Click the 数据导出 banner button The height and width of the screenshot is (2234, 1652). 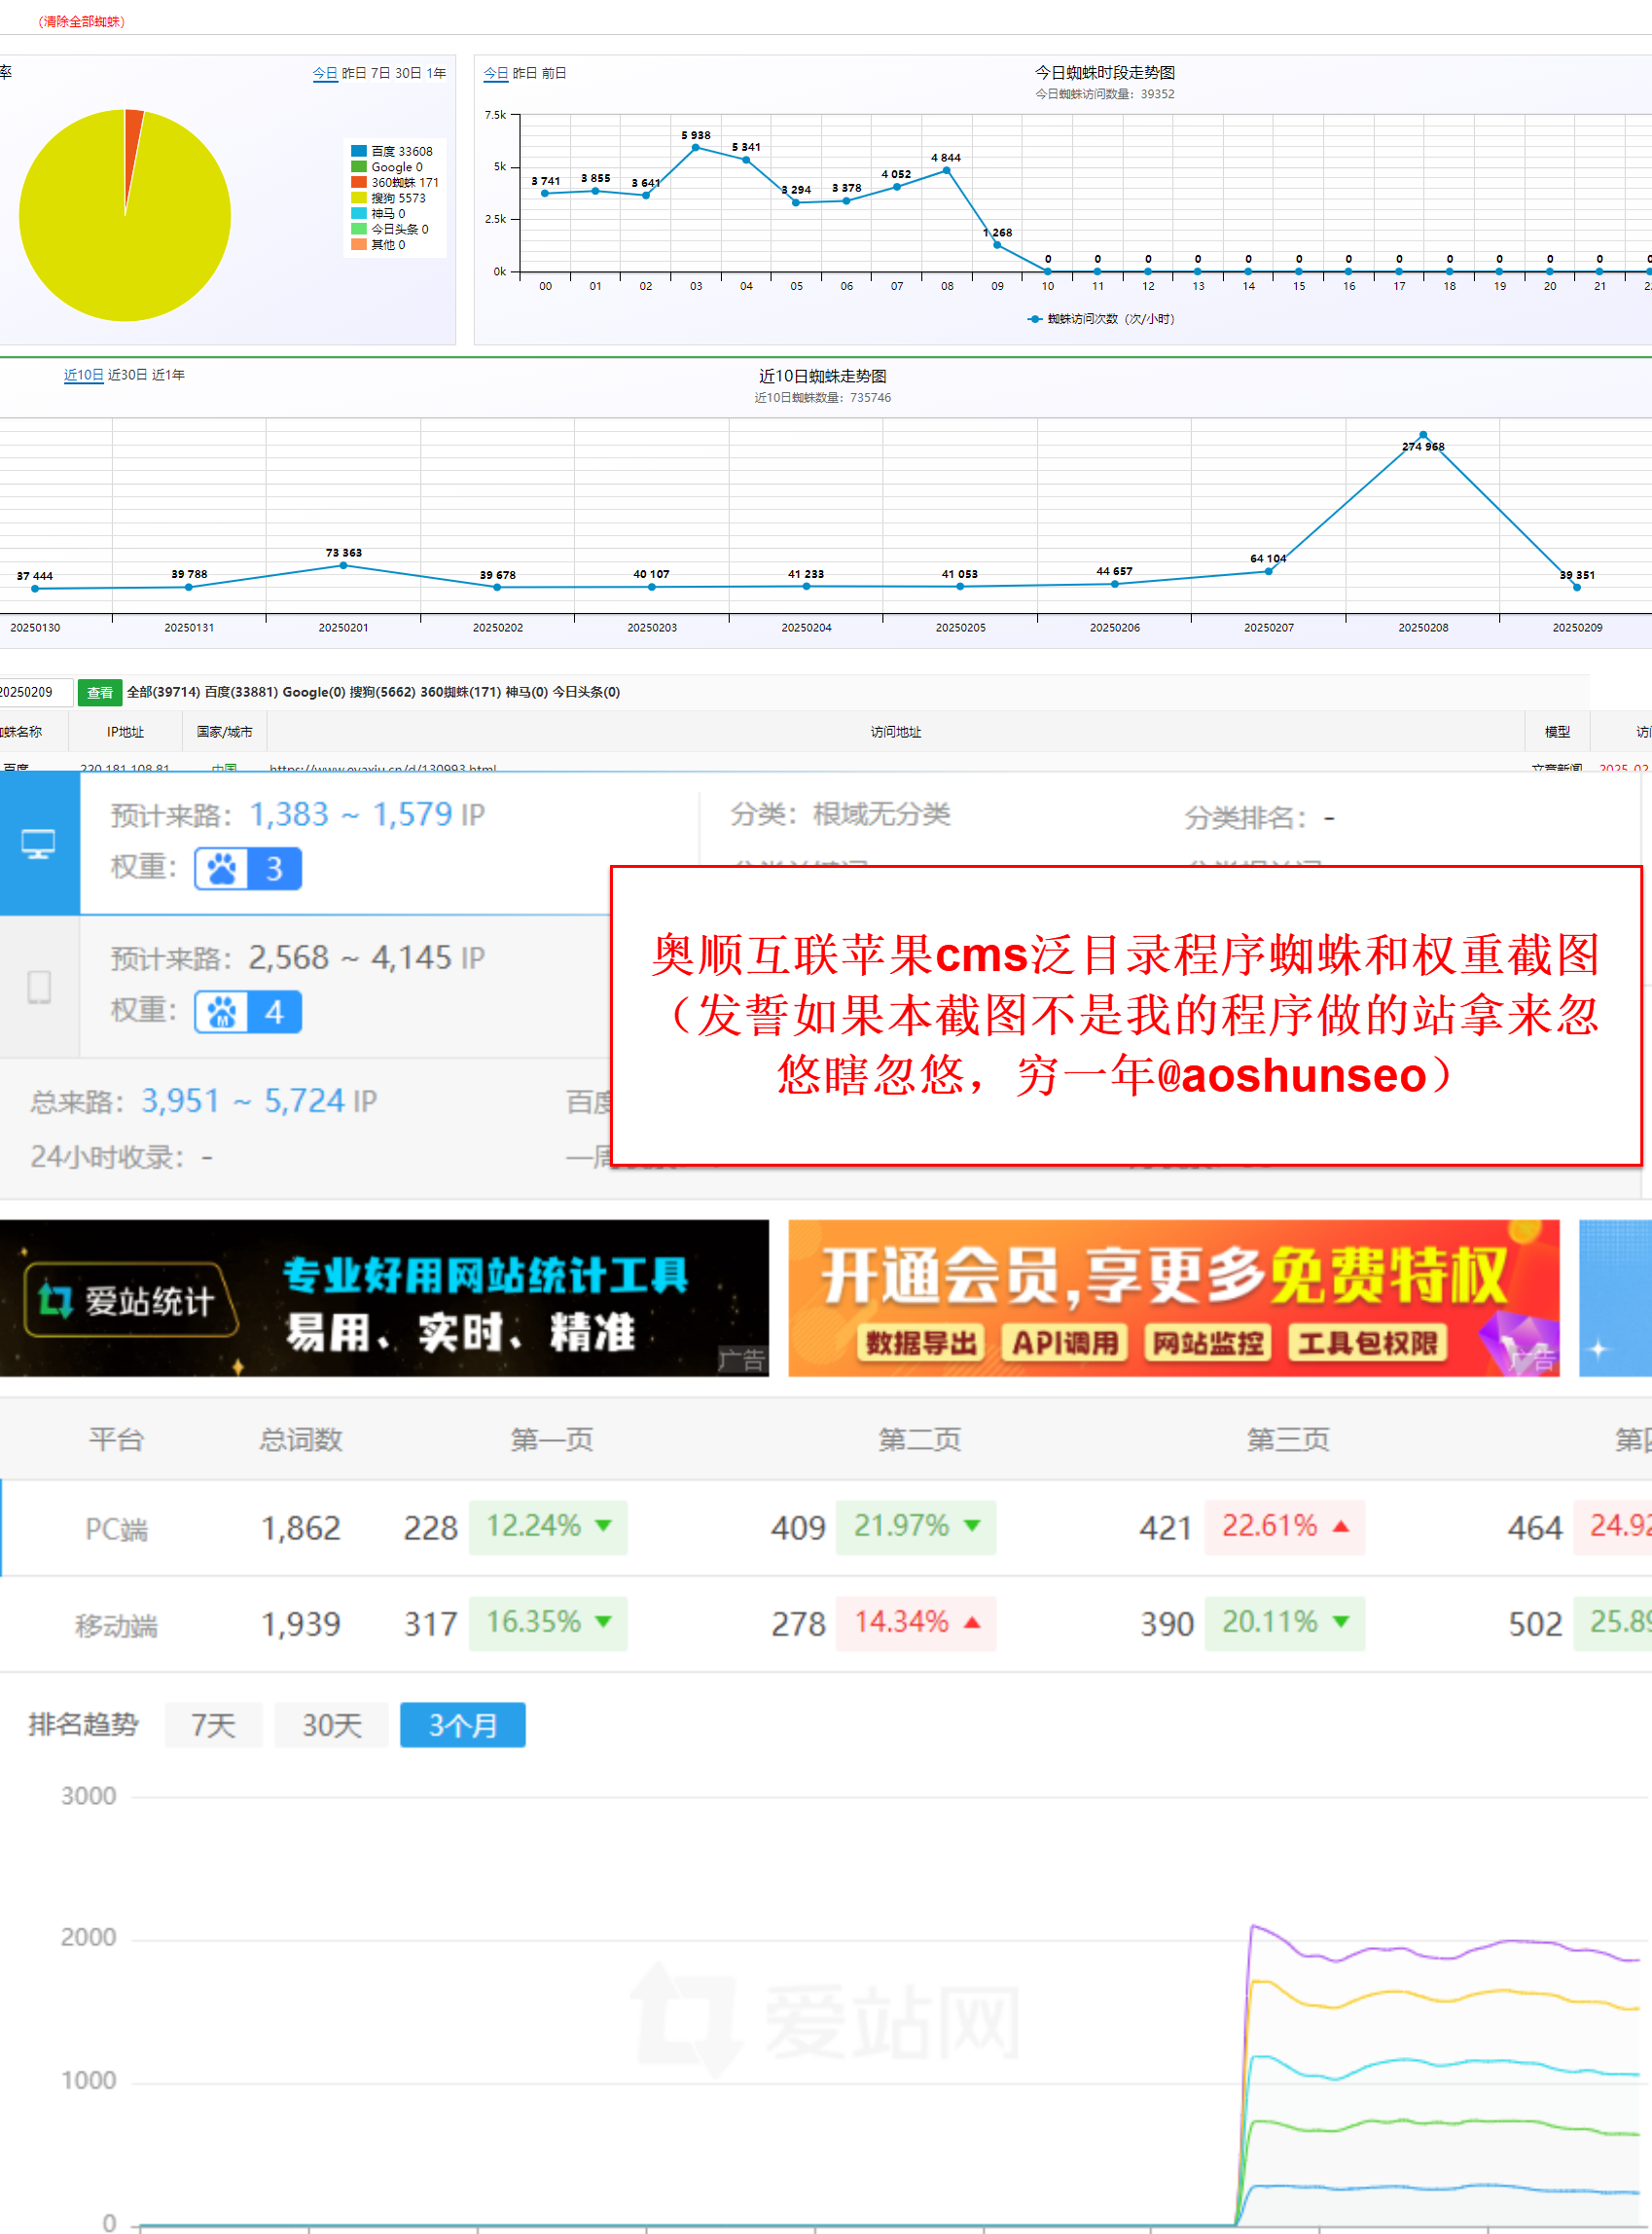921,1343
